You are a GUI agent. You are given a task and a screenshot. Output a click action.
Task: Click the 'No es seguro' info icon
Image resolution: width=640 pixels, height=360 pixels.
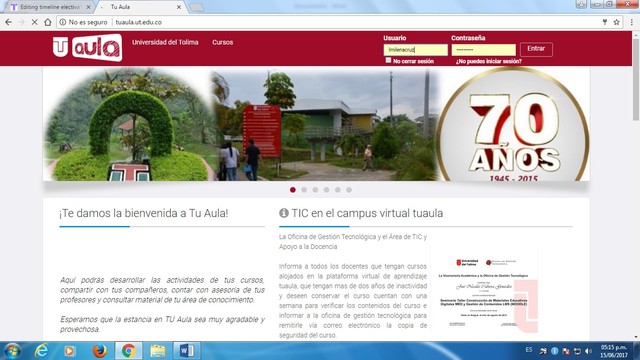[62, 22]
